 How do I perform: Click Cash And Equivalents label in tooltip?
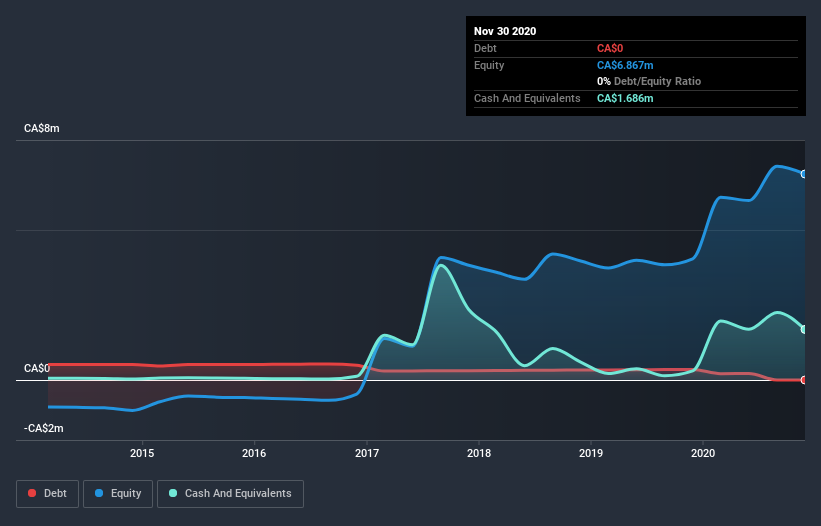(x=527, y=98)
